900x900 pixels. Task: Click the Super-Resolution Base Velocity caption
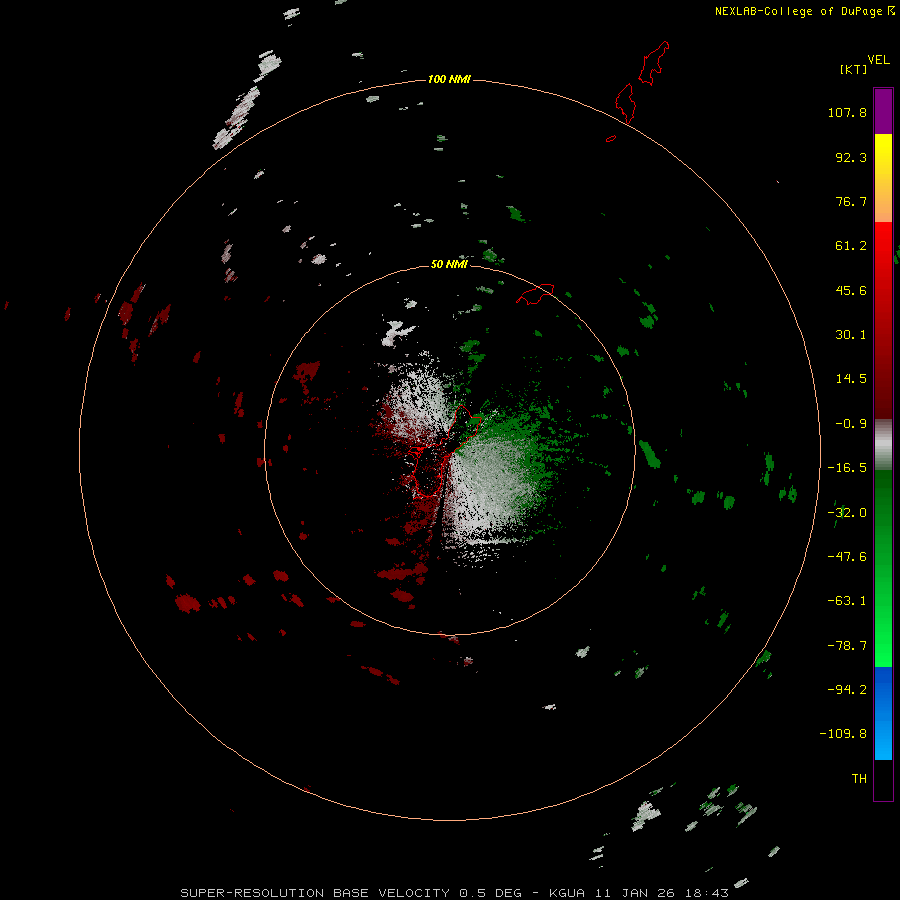455,893
